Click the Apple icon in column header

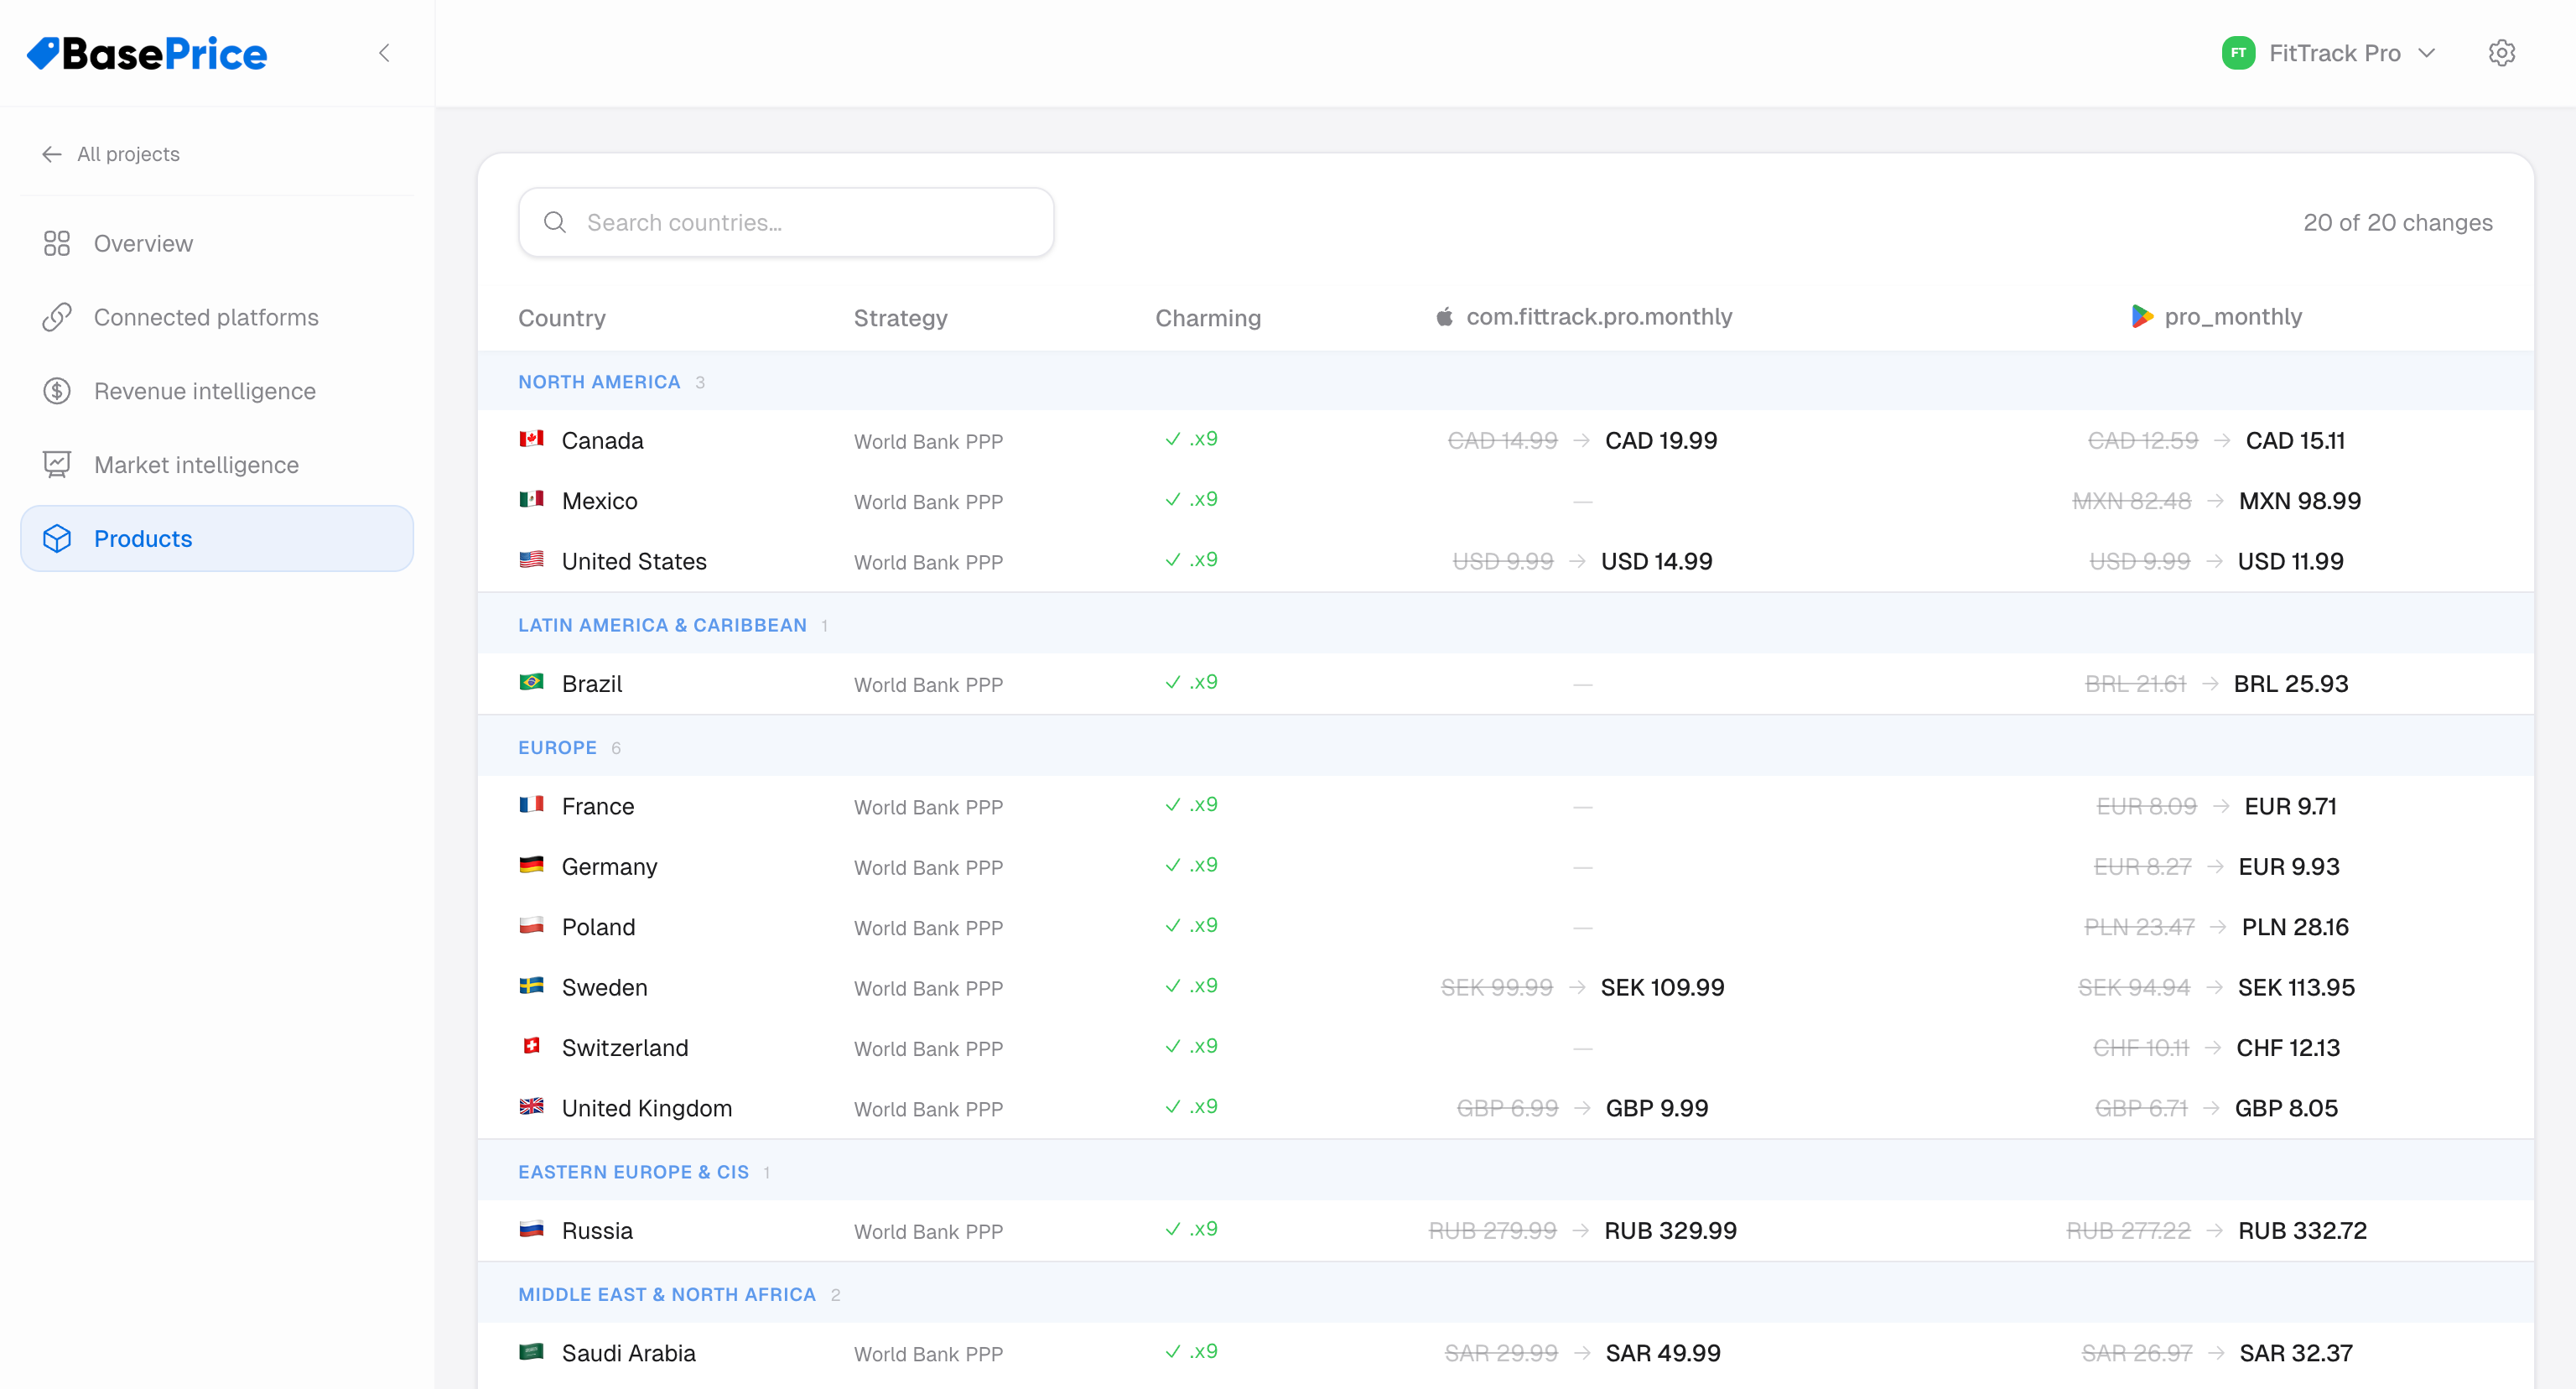click(1444, 317)
